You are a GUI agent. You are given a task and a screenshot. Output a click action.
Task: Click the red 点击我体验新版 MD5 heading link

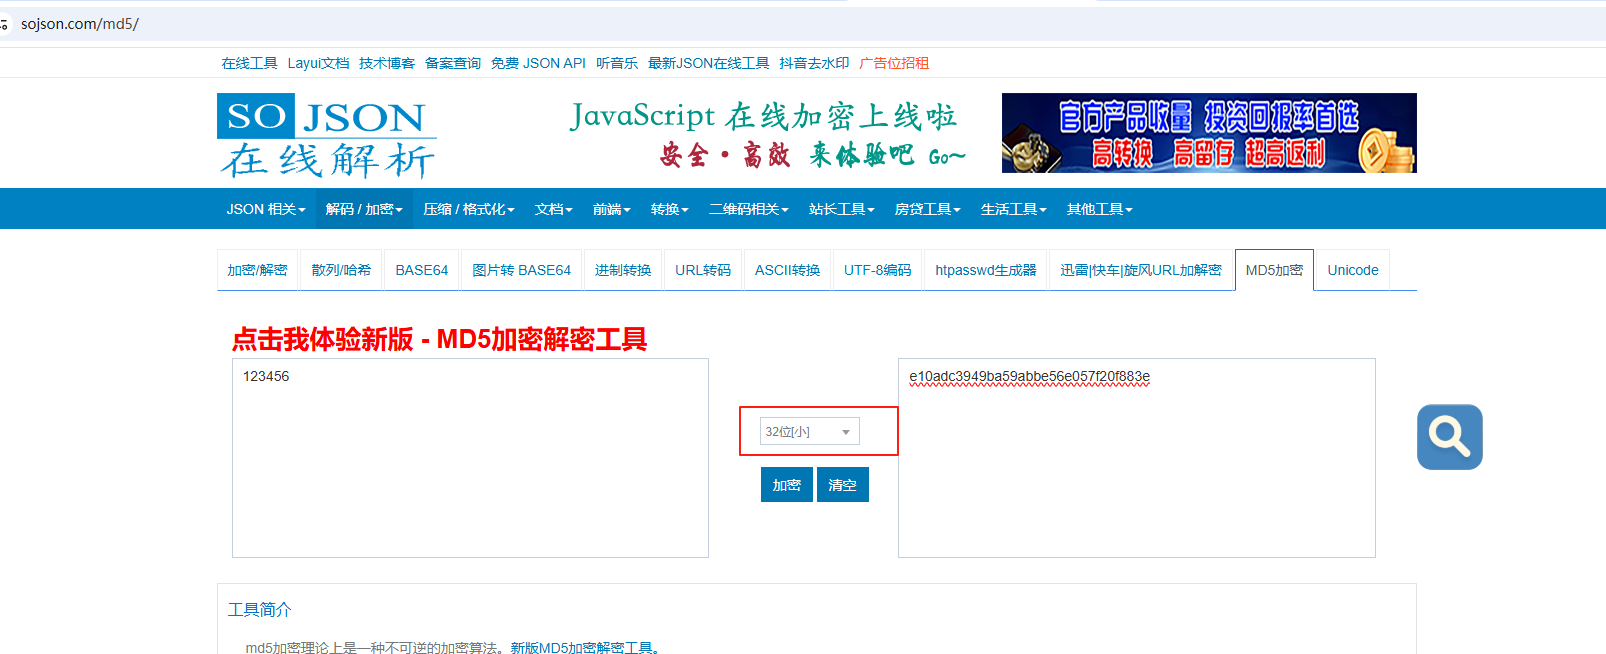pos(439,340)
